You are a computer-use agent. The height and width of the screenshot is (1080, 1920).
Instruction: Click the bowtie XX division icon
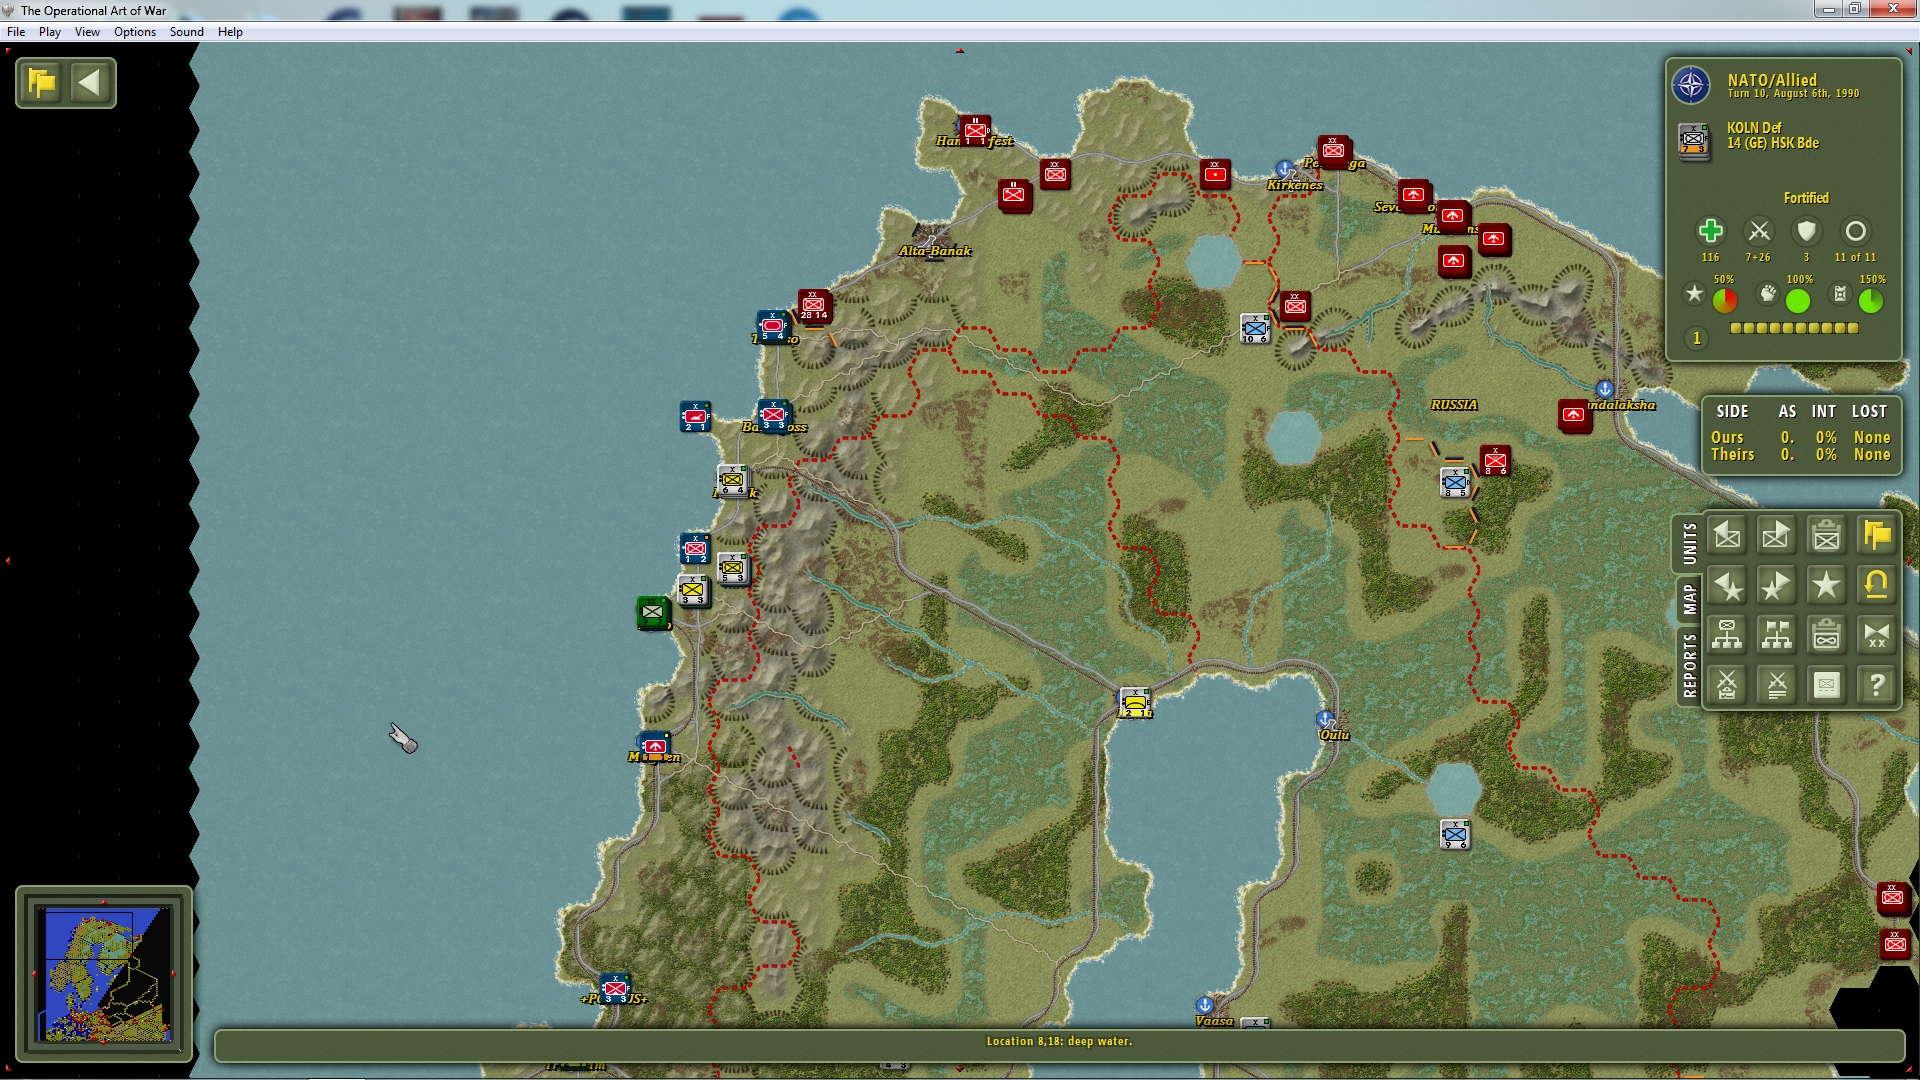[x=1877, y=635]
